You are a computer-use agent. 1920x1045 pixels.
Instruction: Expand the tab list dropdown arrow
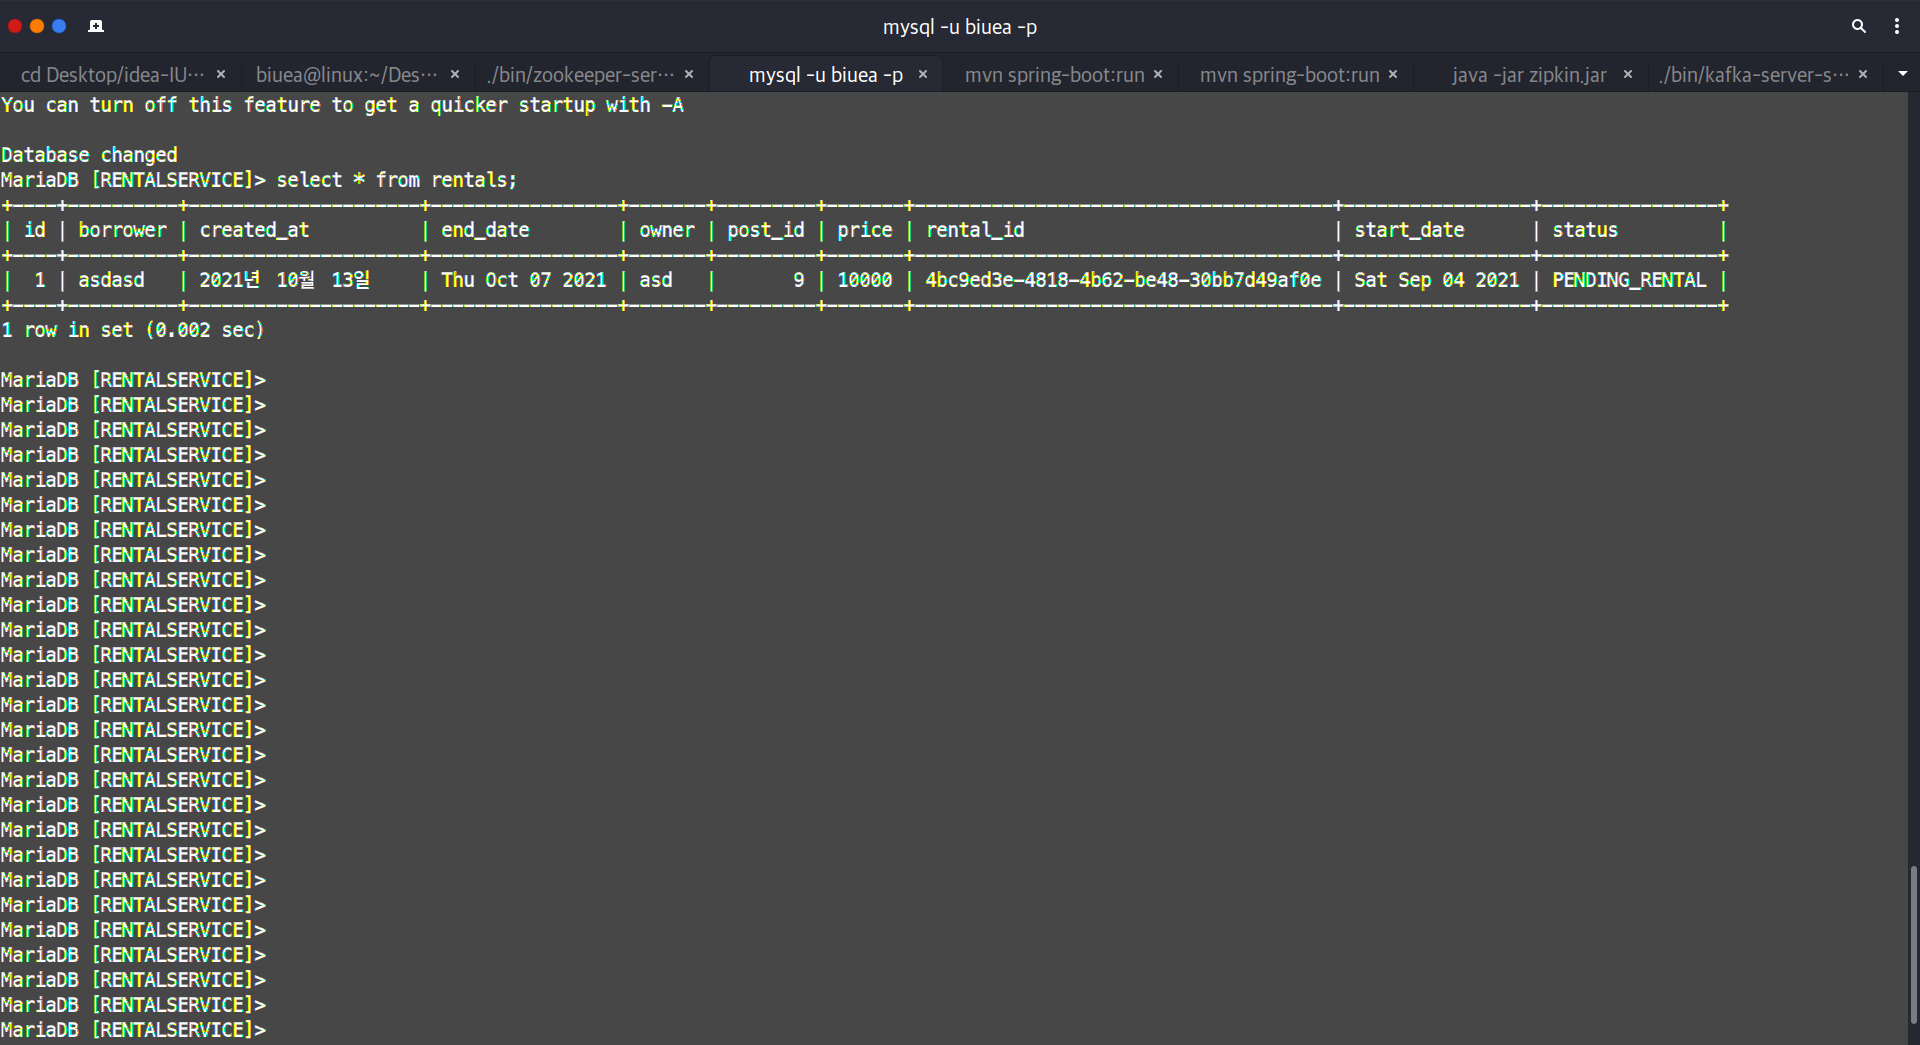pos(1902,74)
